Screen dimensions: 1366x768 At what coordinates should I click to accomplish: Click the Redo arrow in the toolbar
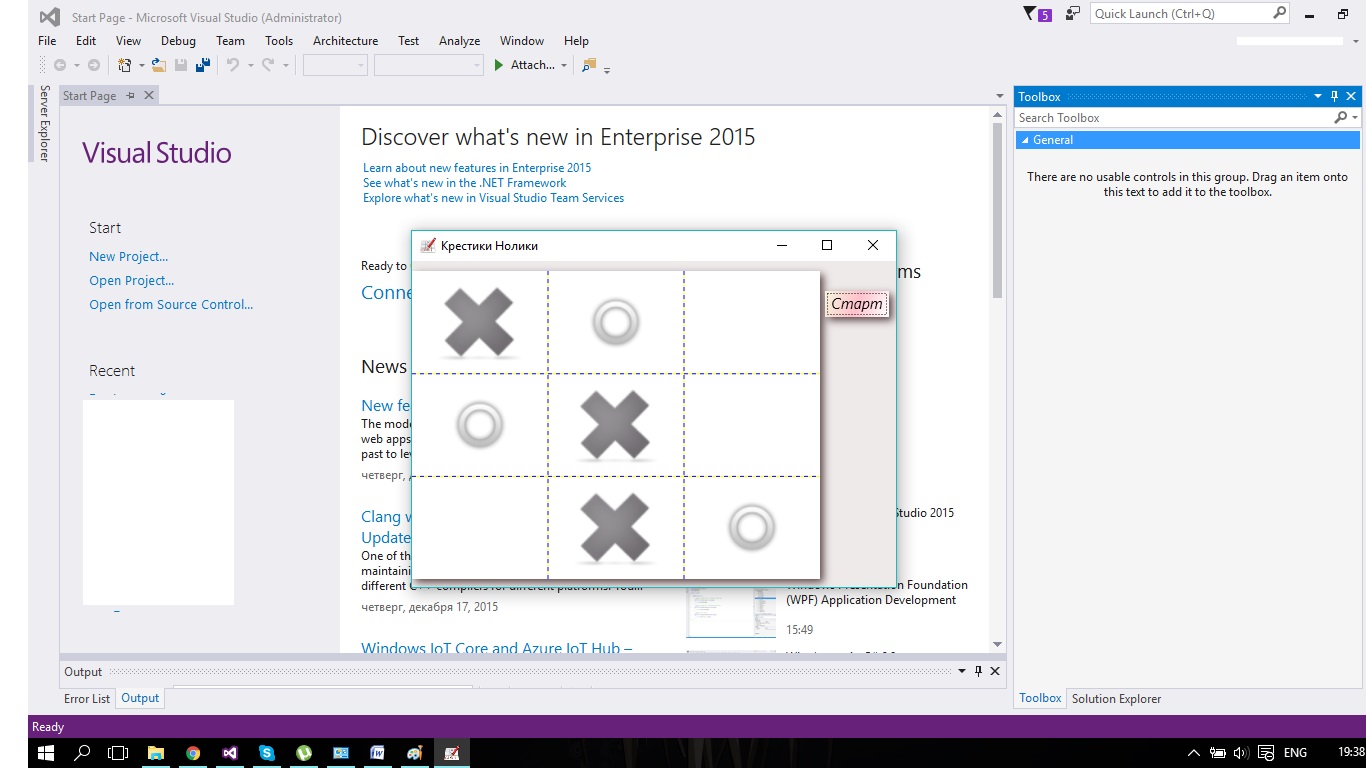point(268,65)
